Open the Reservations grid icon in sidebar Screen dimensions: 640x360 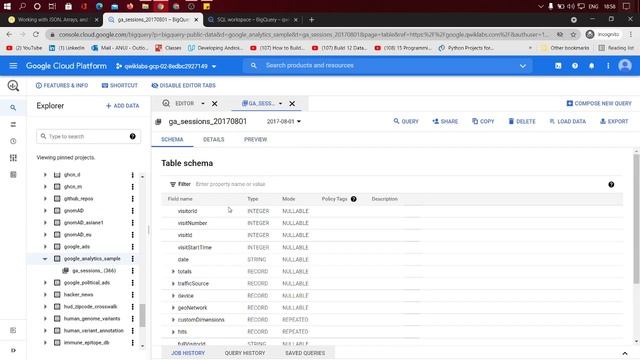pos(13,158)
